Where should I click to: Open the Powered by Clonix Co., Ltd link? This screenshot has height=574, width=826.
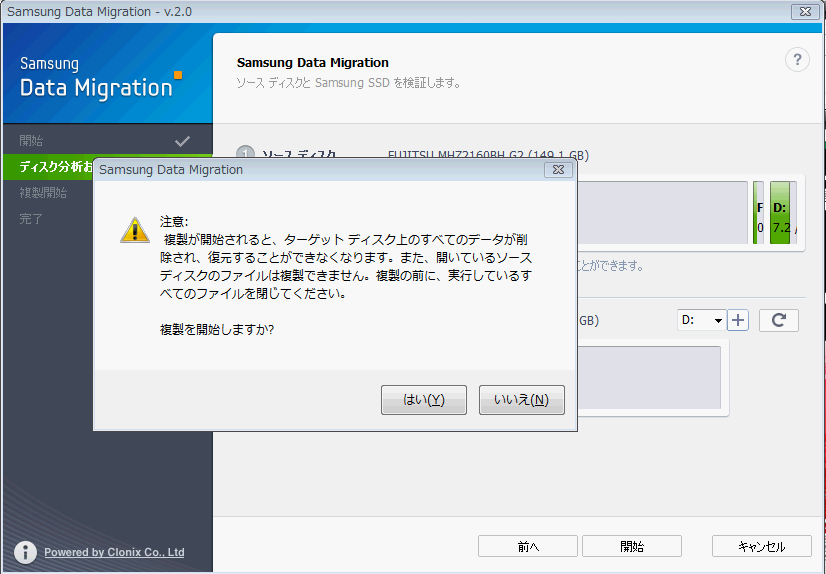click(114, 552)
